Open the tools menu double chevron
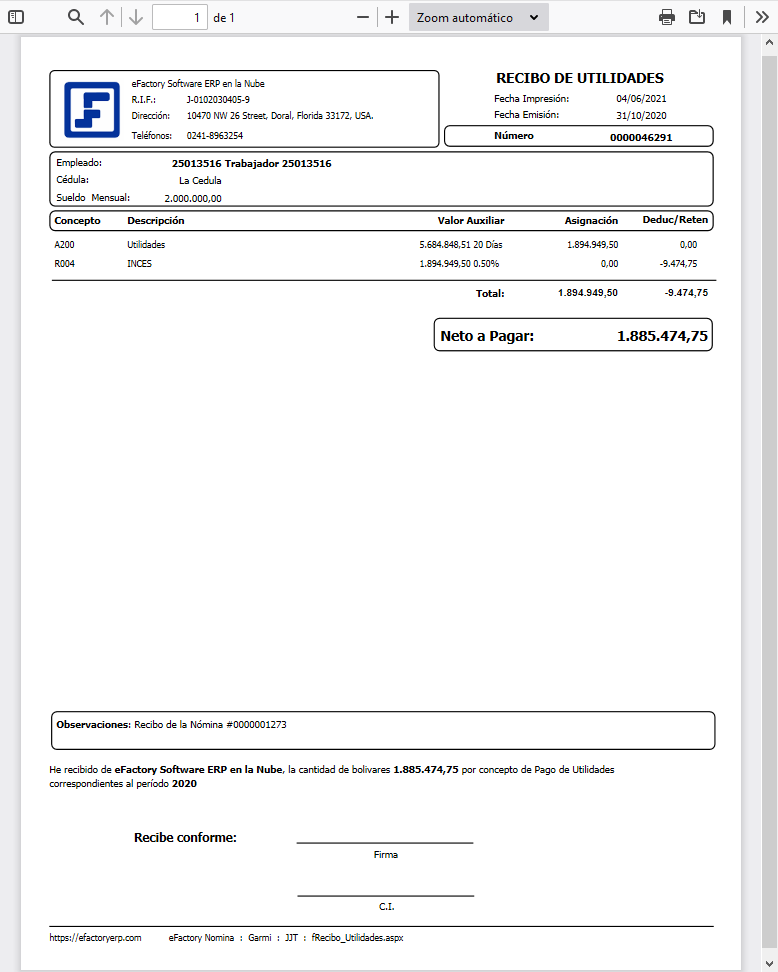This screenshot has width=778, height=972. point(762,17)
